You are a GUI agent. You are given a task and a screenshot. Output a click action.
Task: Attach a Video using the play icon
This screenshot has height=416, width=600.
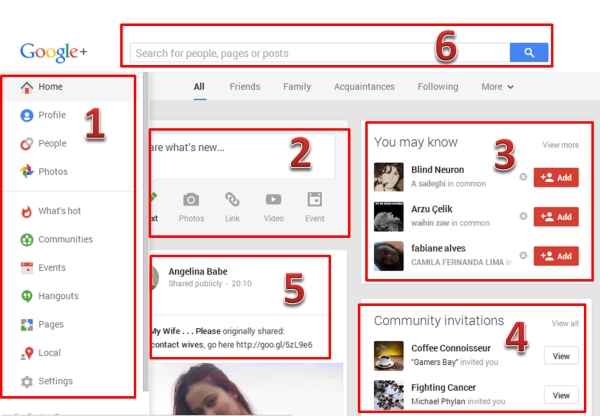pos(274,199)
